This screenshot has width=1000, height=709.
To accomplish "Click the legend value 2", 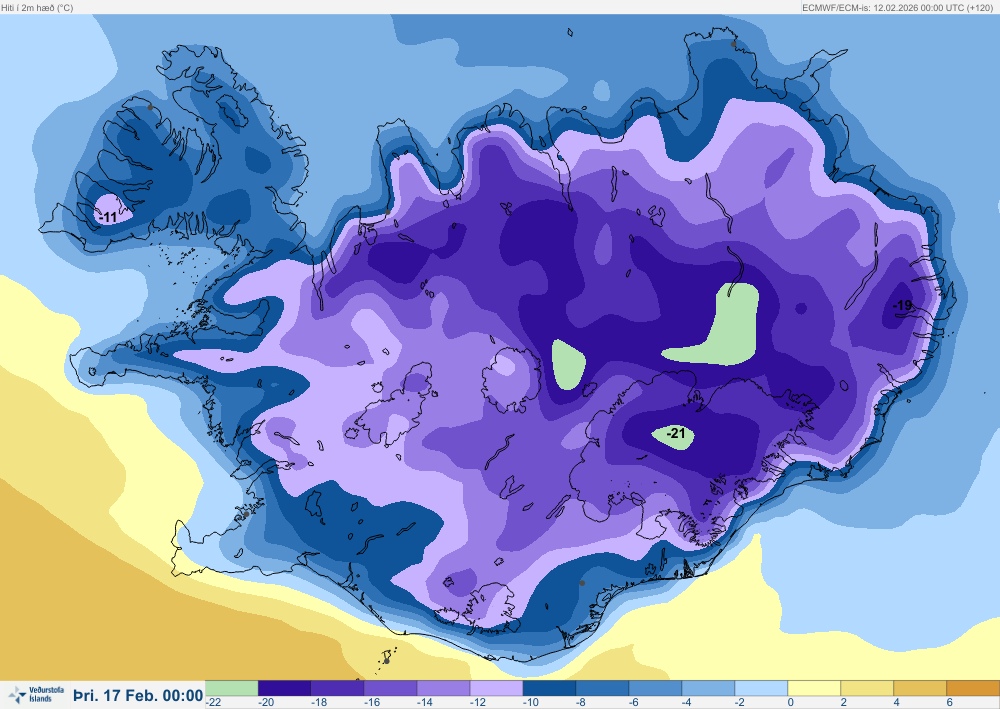I will pyautogui.click(x=844, y=702).
